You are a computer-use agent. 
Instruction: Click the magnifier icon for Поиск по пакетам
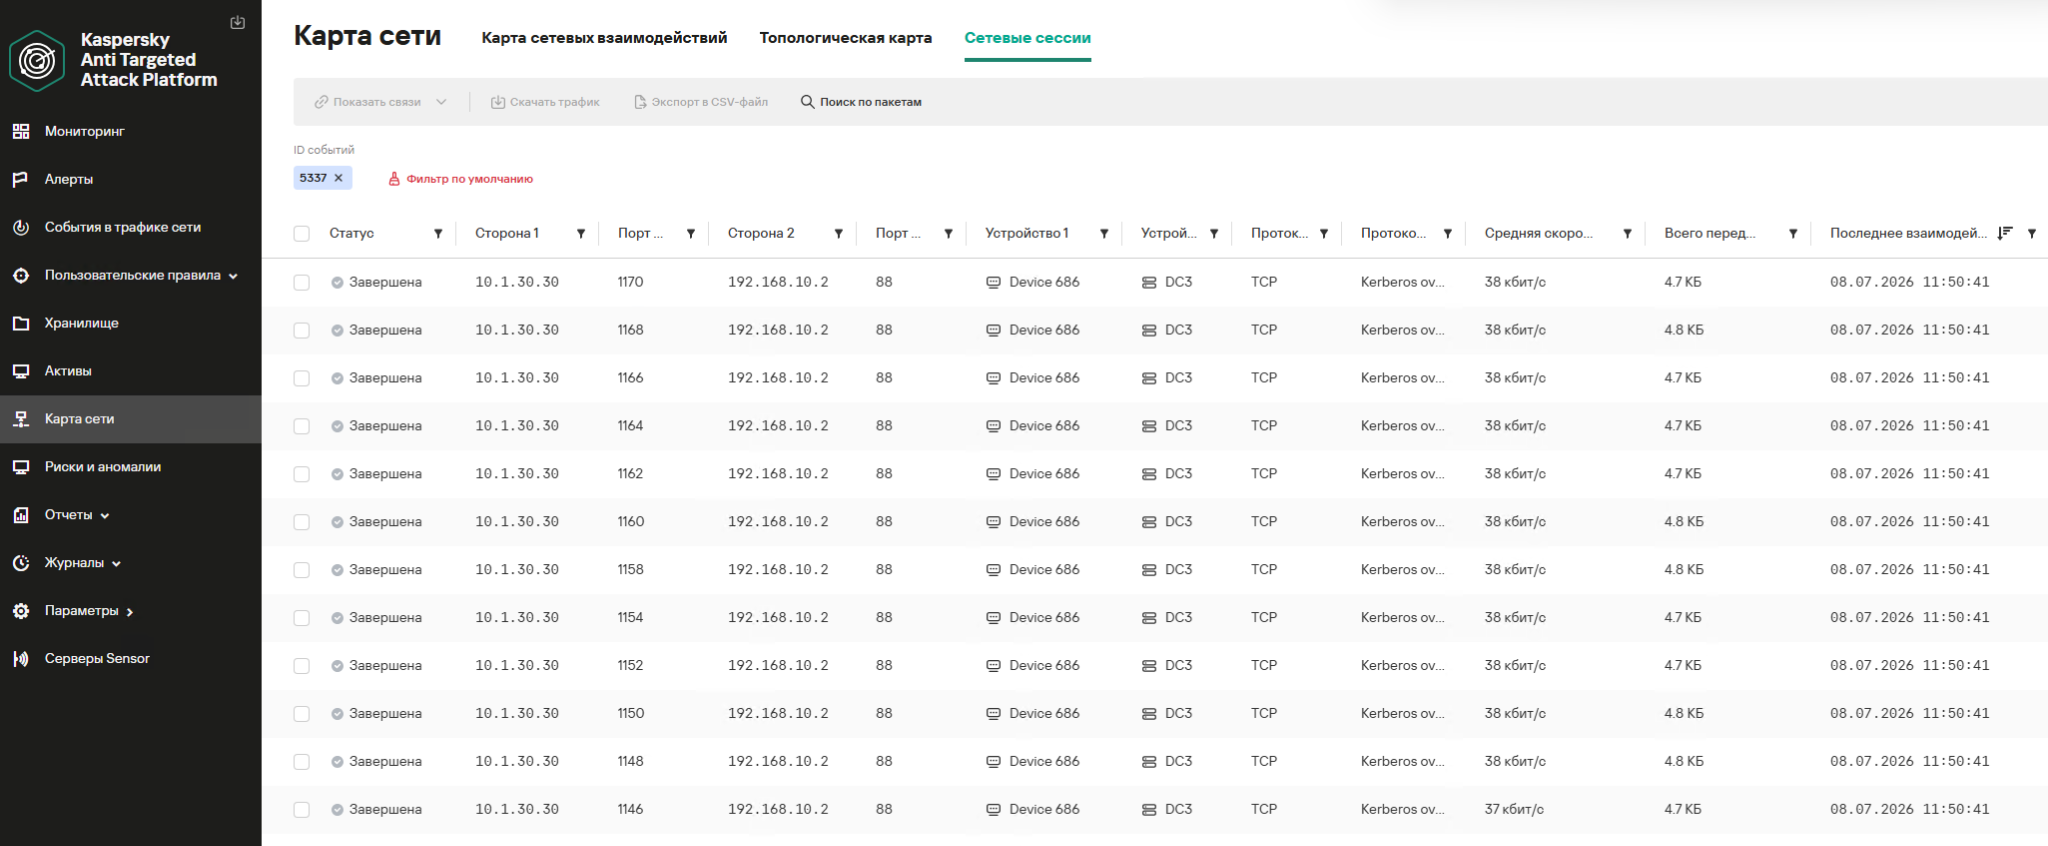[807, 101]
